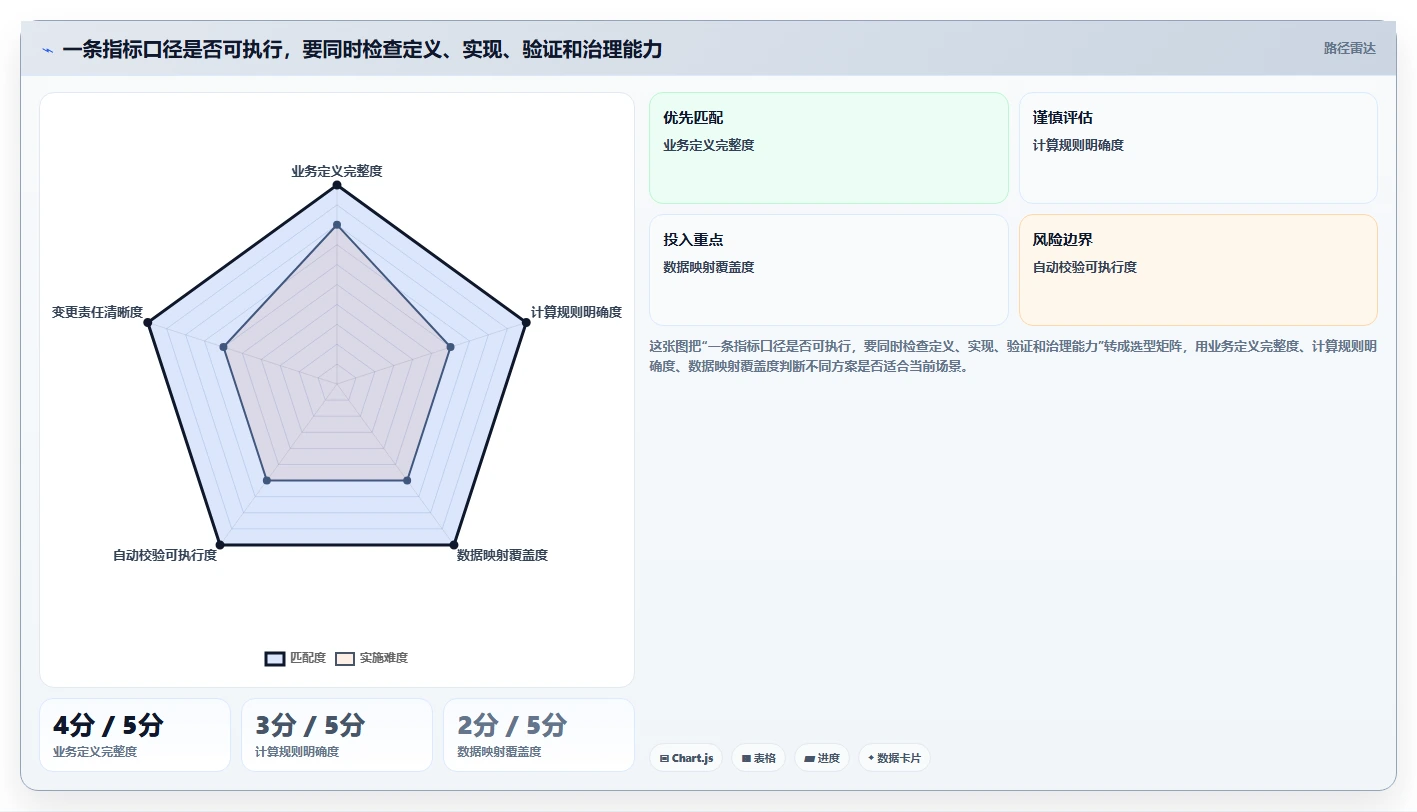Click the 3分 / 5分 stat card
Viewport: 1417px width, 812px height.
tap(337, 735)
